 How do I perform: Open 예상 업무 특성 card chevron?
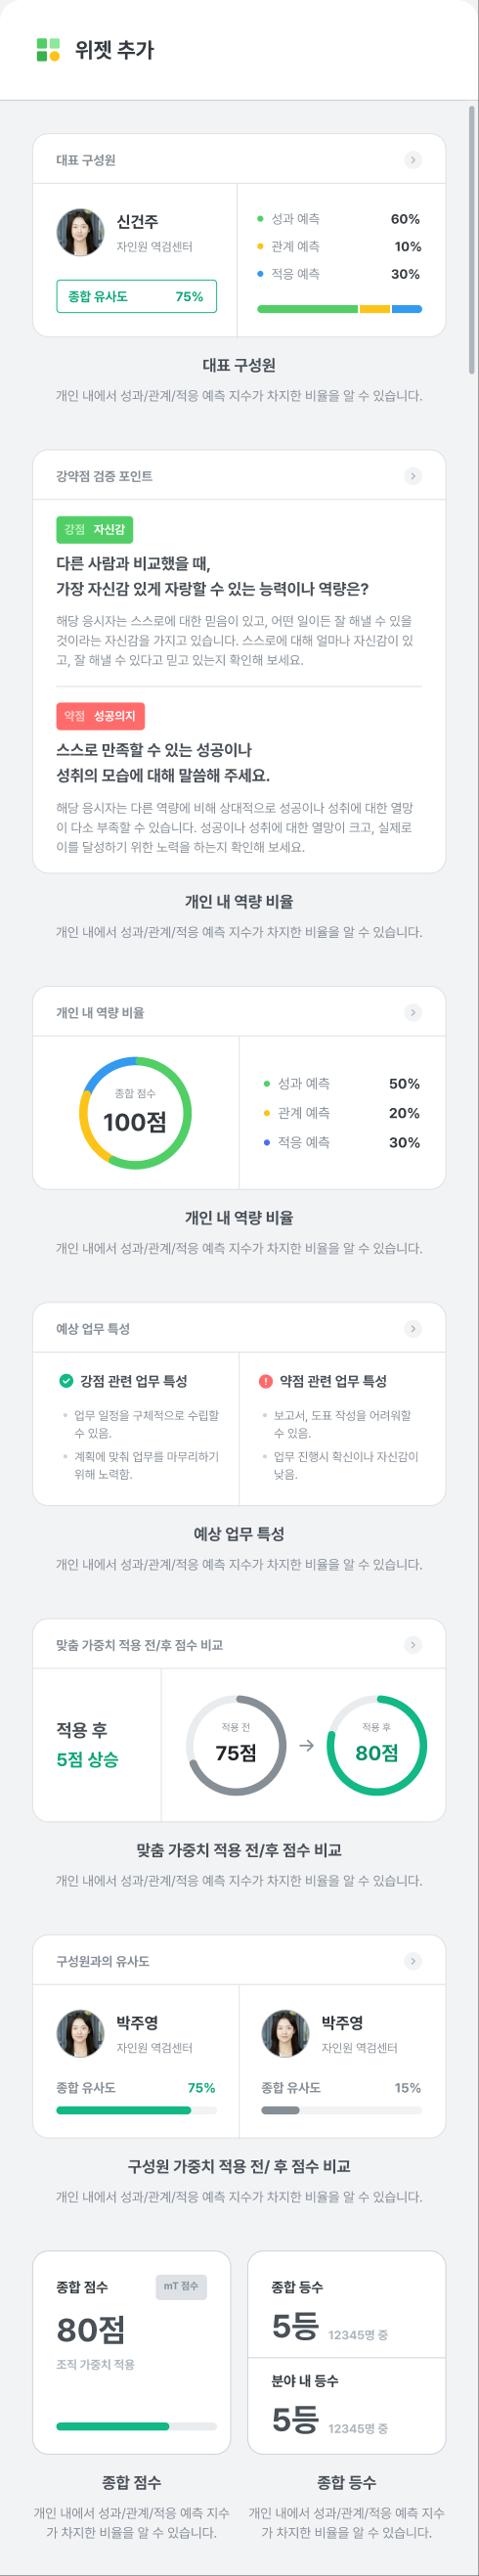click(x=413, y=1328)
